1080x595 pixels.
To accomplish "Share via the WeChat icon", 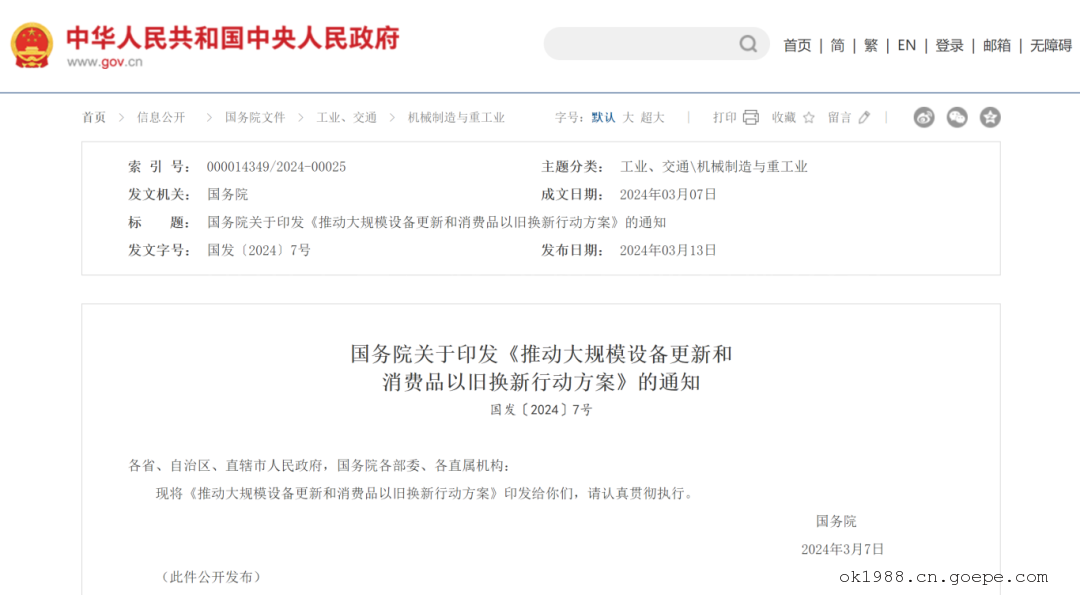I will [957, 117].
